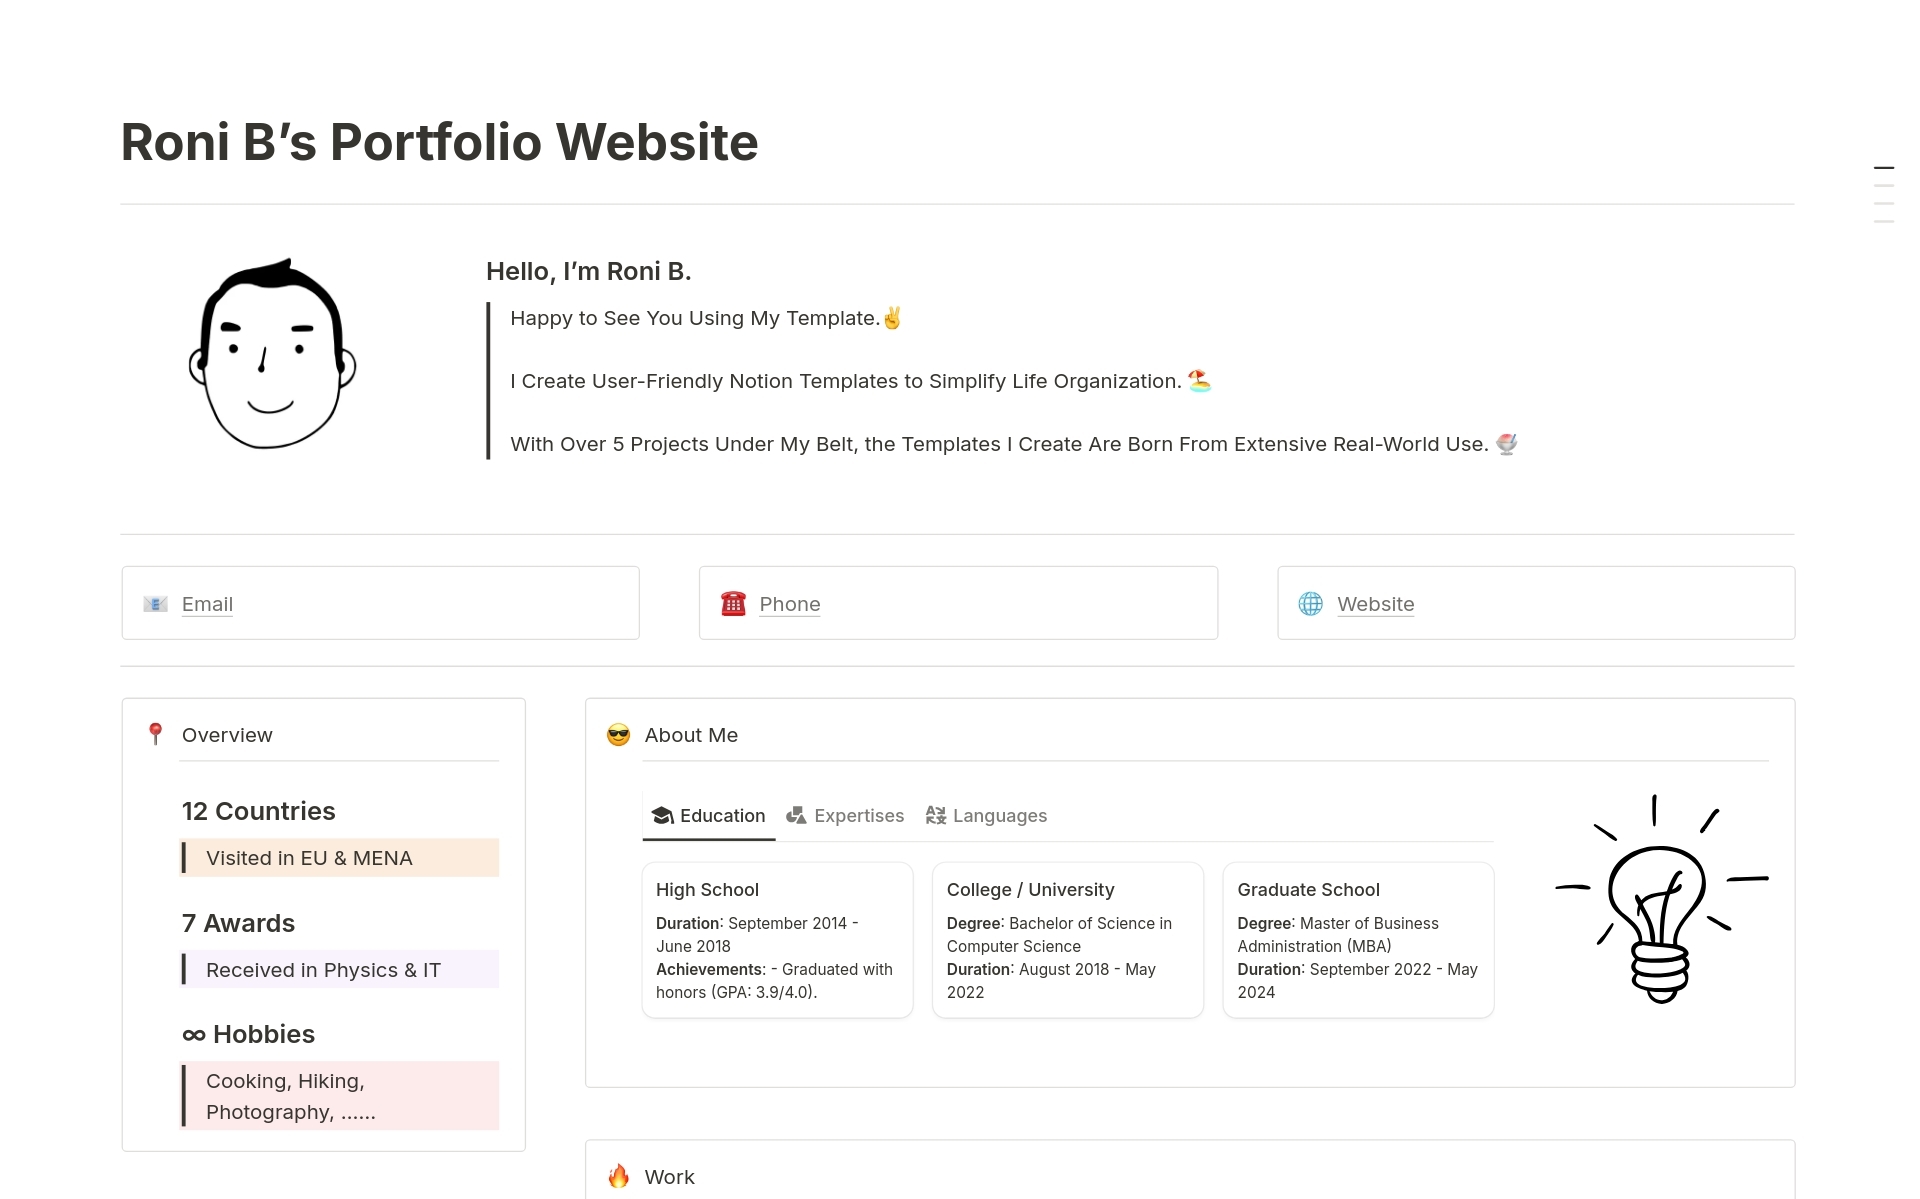Click the fire icon beside Work
Screen dimensions: 1920x1199
[619, 1176]
